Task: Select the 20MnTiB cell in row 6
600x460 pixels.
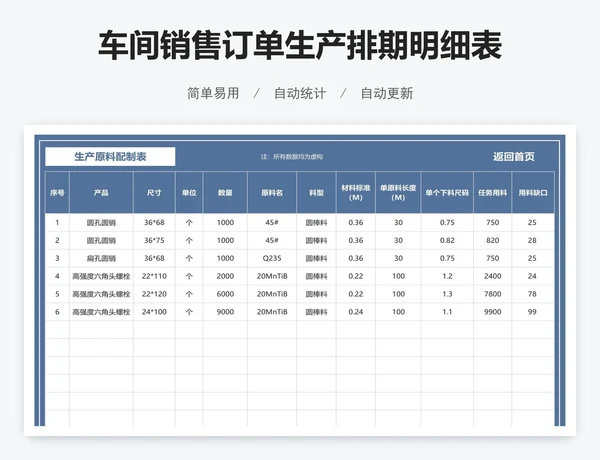Action: click(272, 312)
